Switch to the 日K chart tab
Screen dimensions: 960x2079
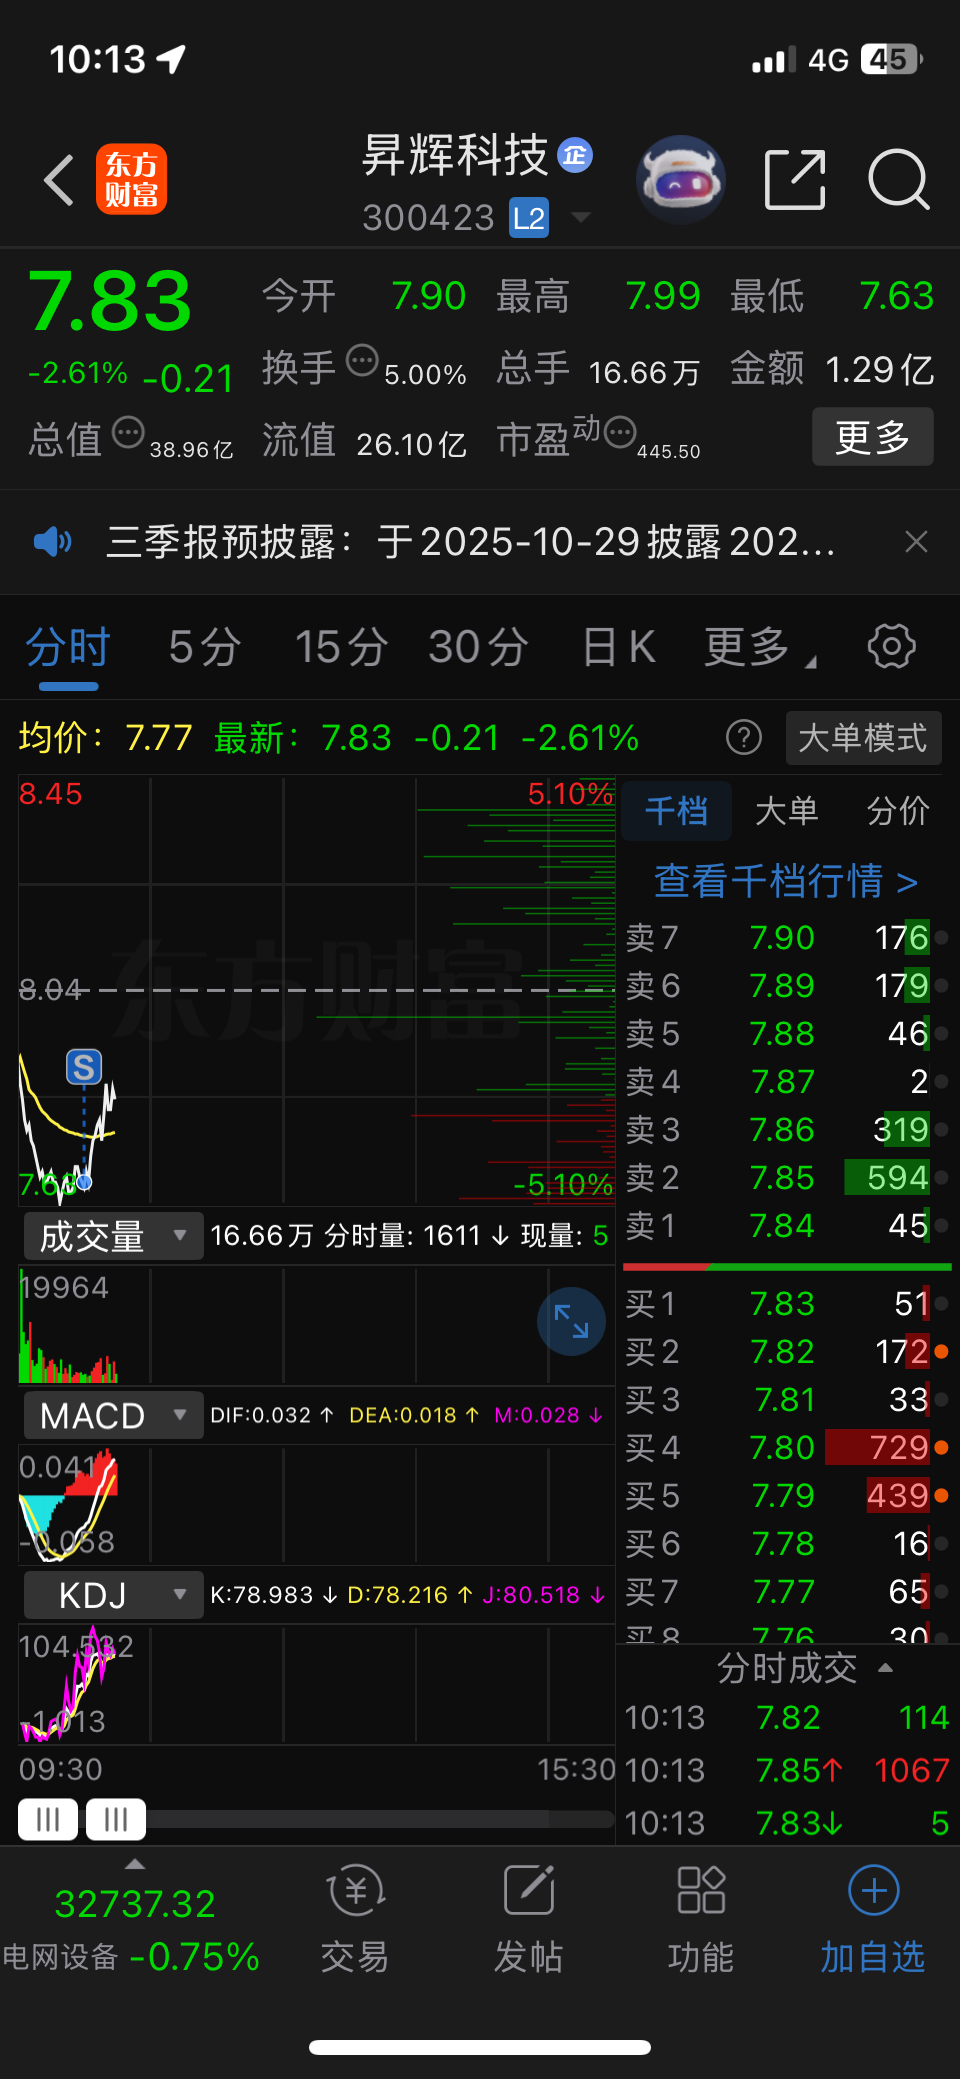pos(619,648)
